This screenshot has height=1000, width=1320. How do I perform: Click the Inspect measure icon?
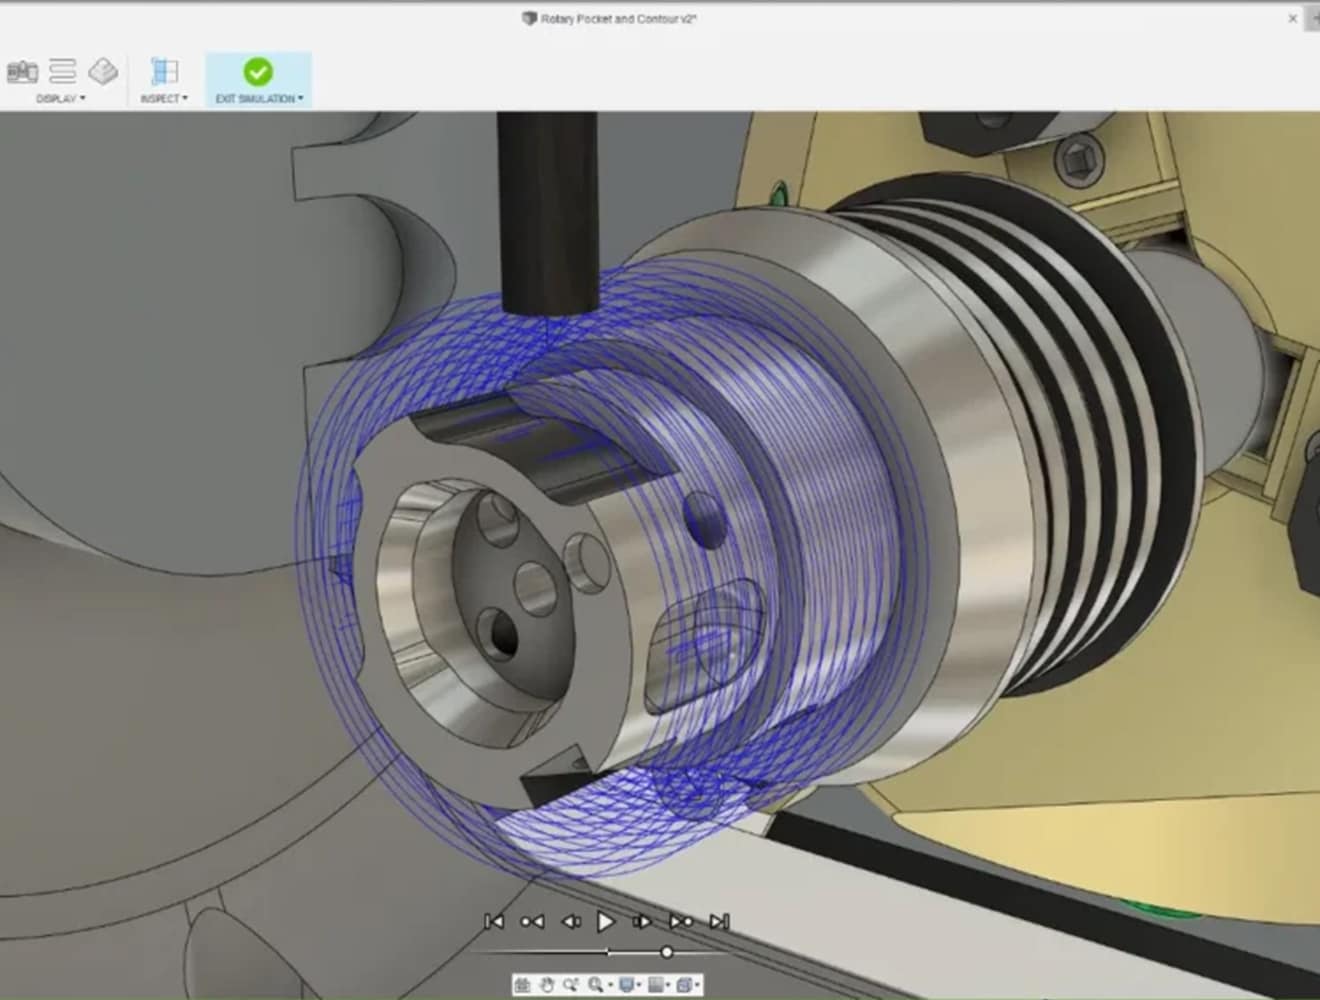[x=164, y=71]
